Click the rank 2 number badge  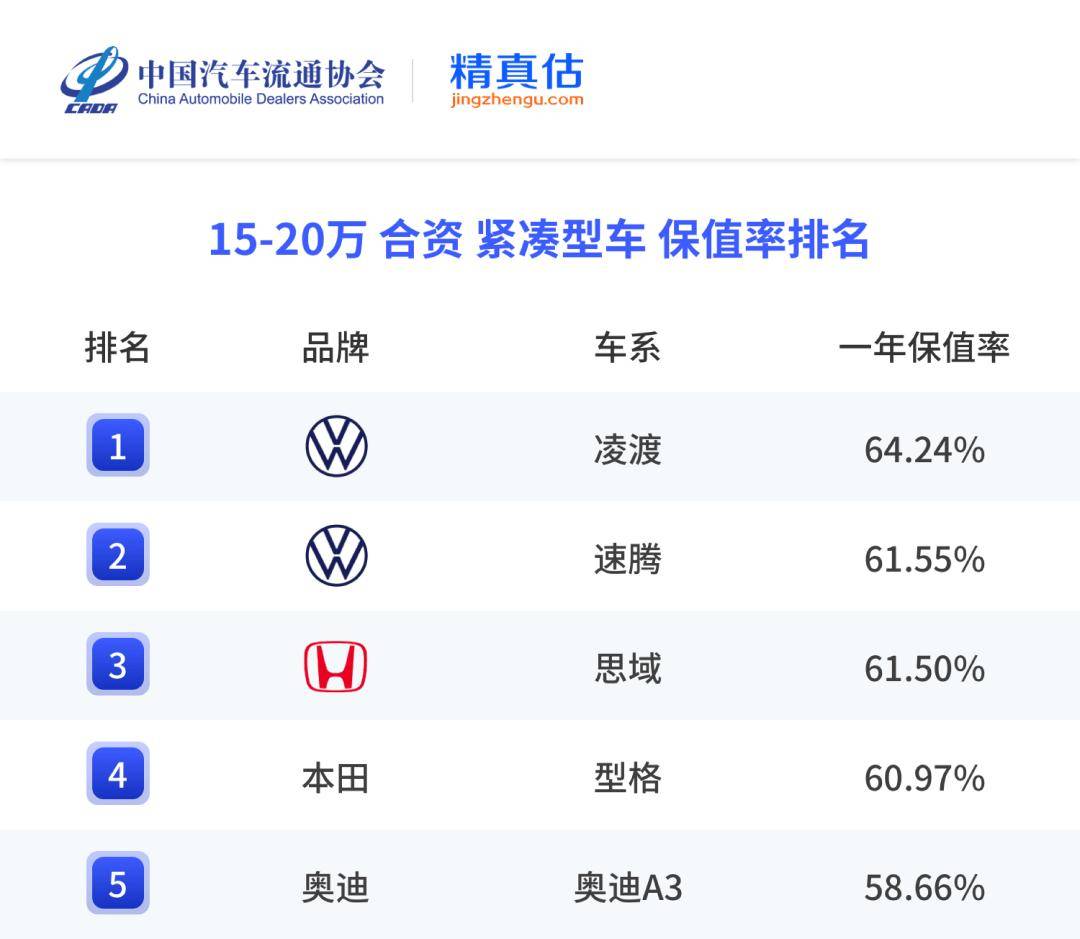point(118,555)
